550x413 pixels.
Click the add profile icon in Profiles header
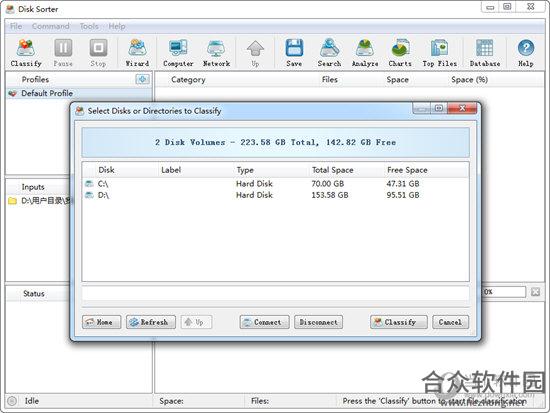[x=142, y=79]
